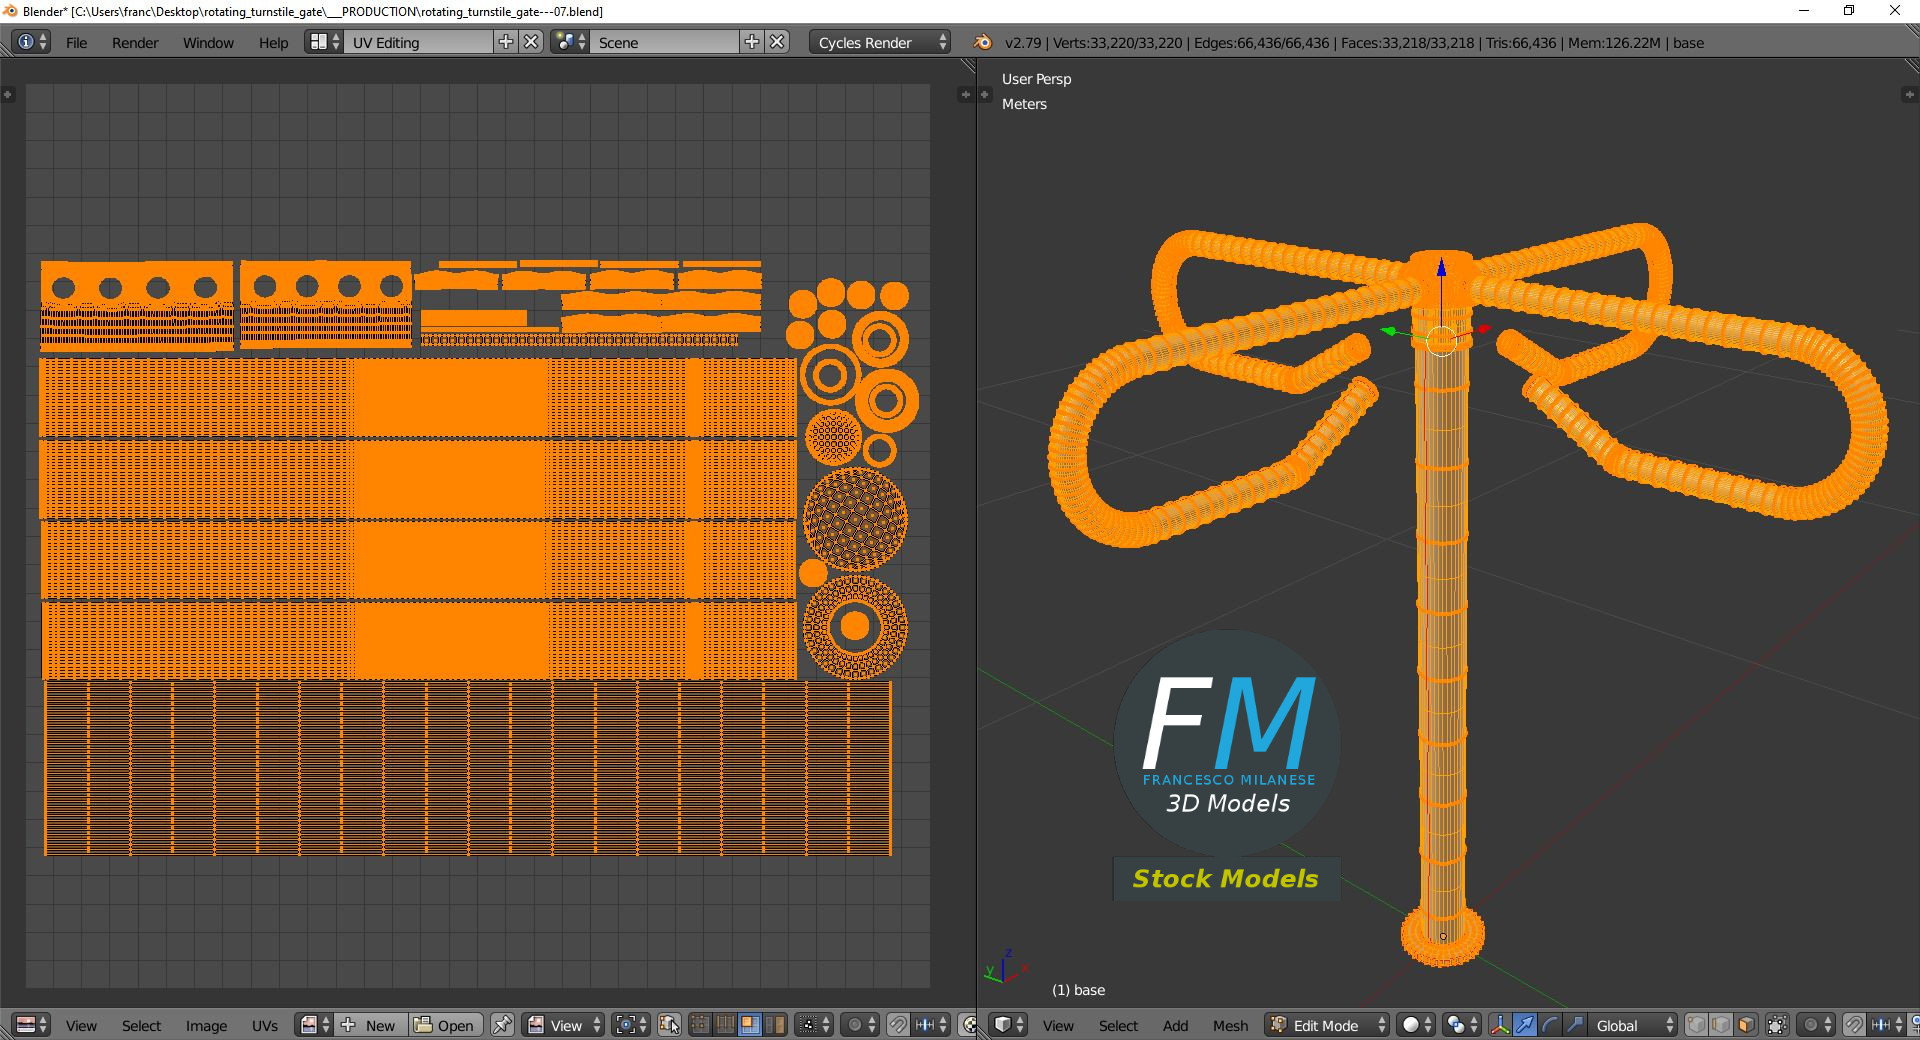Open the 3D viewport View menu
Screen dimensions: 1920x1040
(x=1058, y=1025)
